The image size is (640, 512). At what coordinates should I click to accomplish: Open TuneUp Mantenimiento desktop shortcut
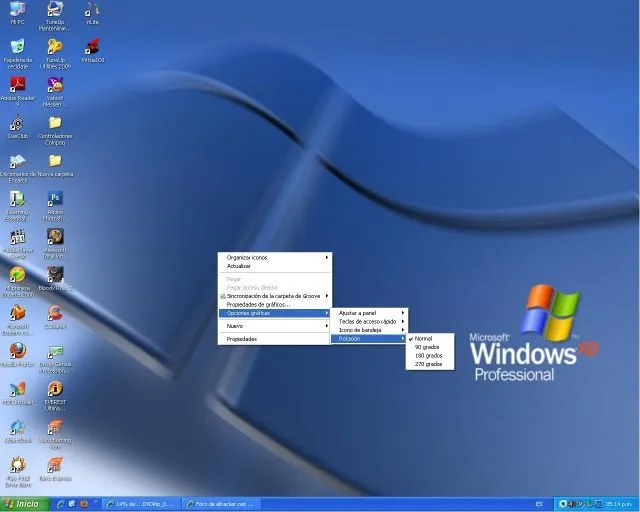(x=55, y=16)
